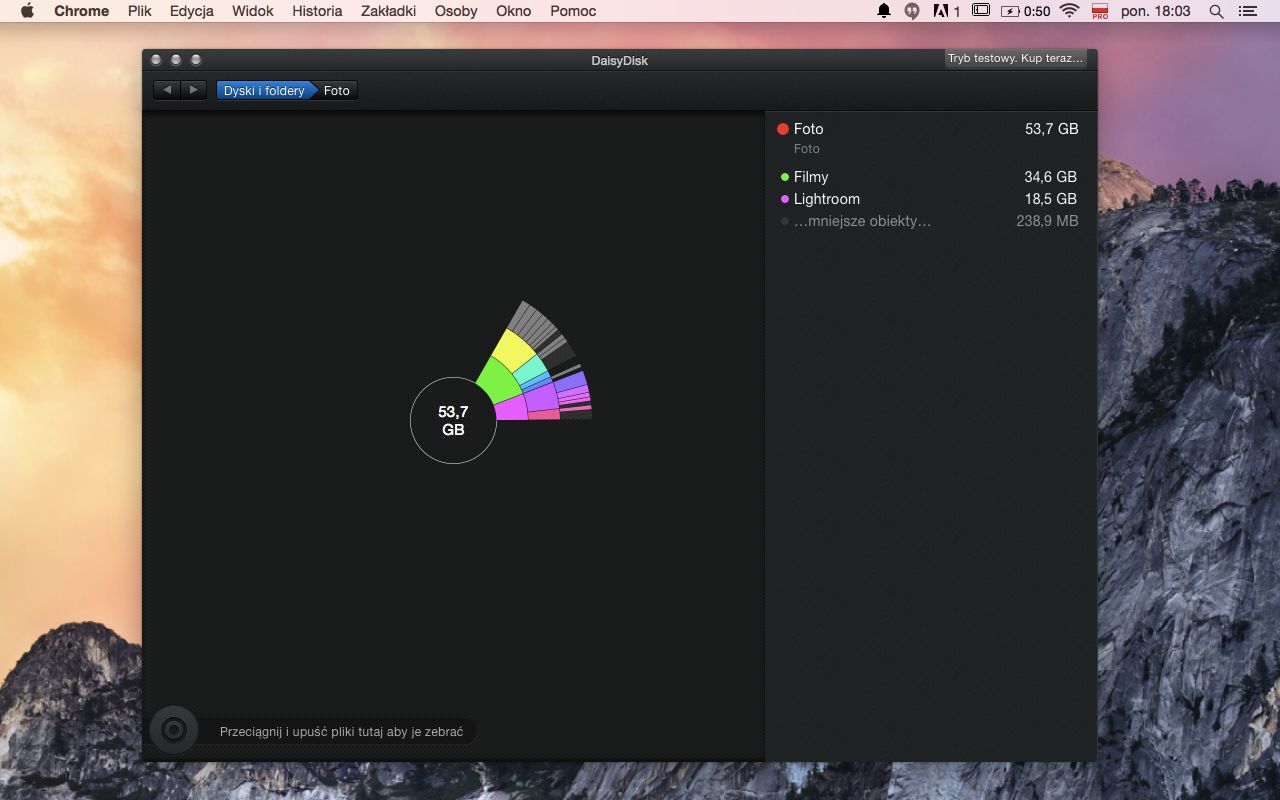1280x800 pixels.
Task: Go forward with the right arrow button
Action: click(194, 90)
